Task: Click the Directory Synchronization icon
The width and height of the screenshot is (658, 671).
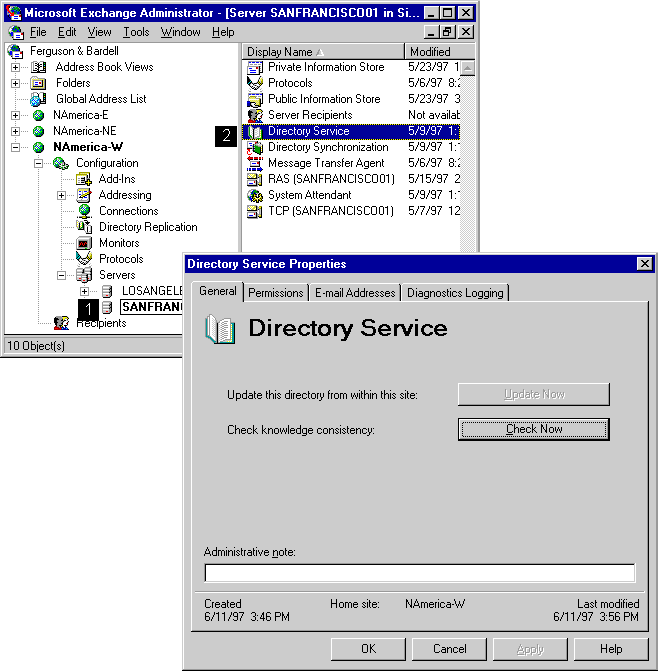Action: point(255,148)
